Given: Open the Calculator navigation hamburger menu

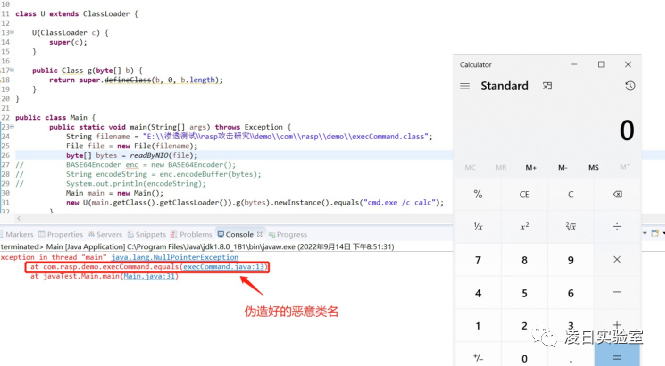Looking at the screenshot, I should coord(465,86).
